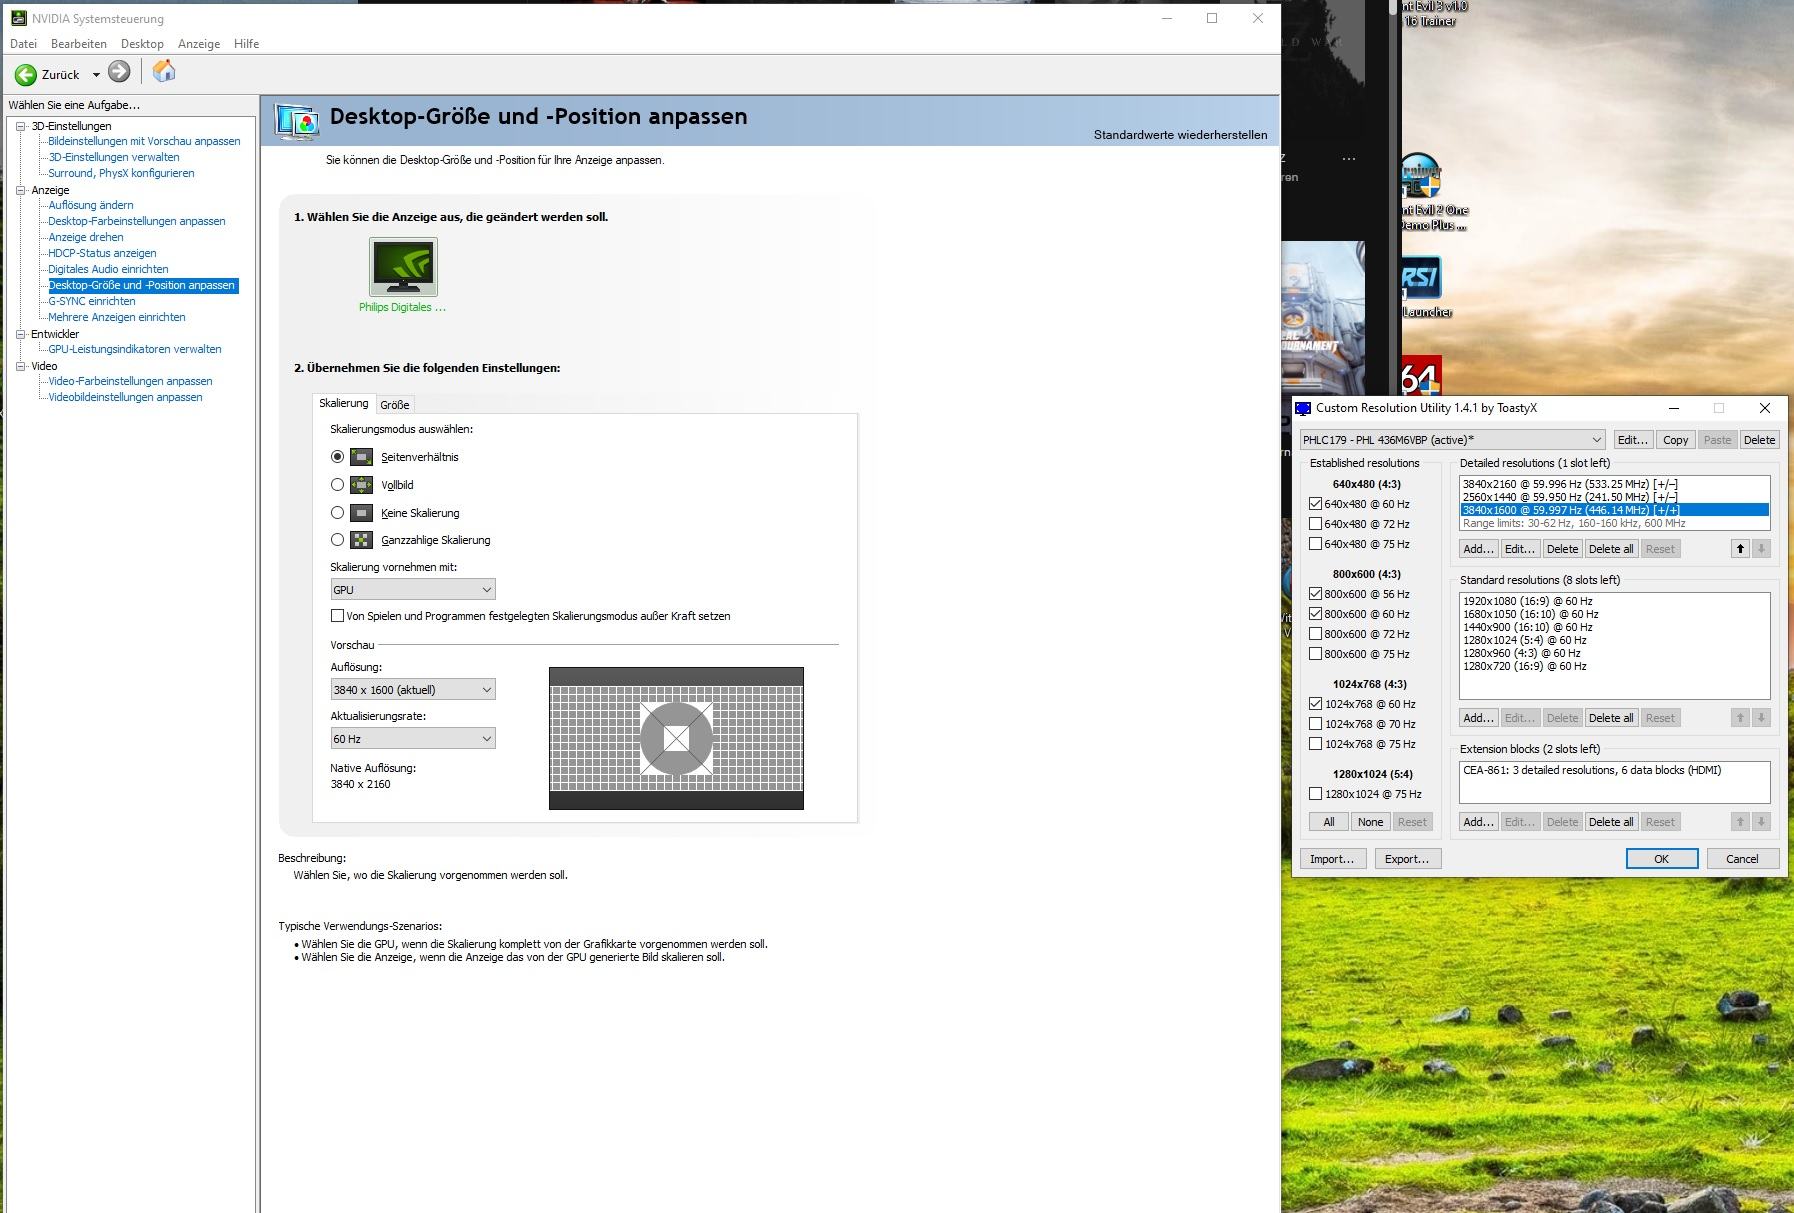Open Aktualisierungsrate 60 Hz dropdown

pos(413,739)
